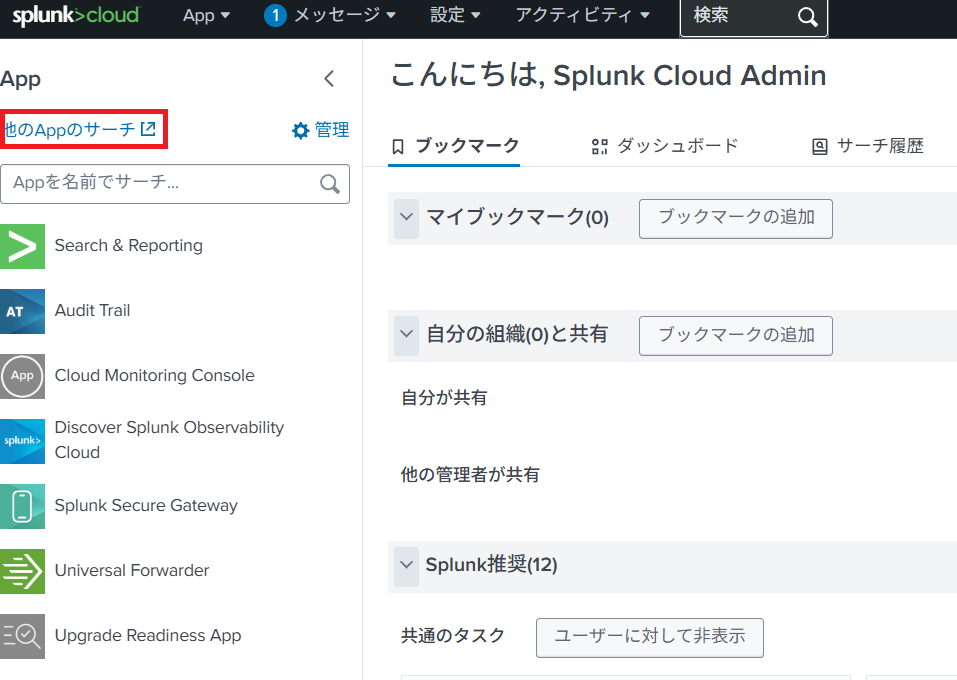
Task: Collapse the App sidebar with the chevron
Action: click(329, 79)
